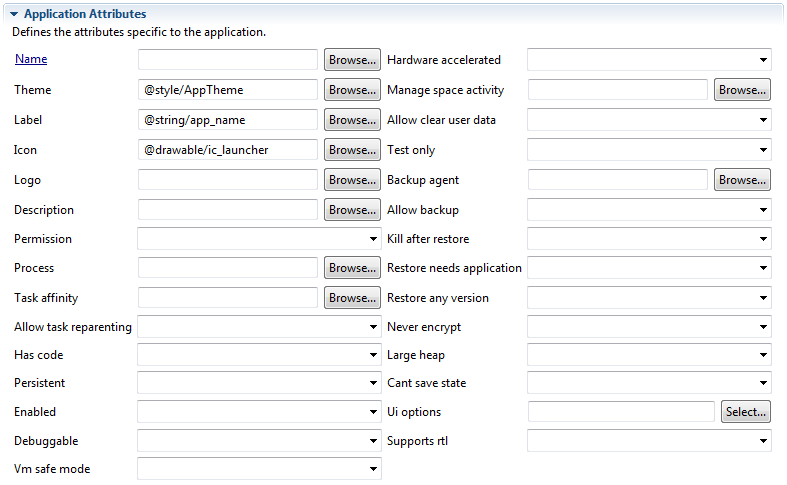The height and width of the screenshot is (485, 787).
Task: Click into the Process text field
Action: [x=228, y=268]
